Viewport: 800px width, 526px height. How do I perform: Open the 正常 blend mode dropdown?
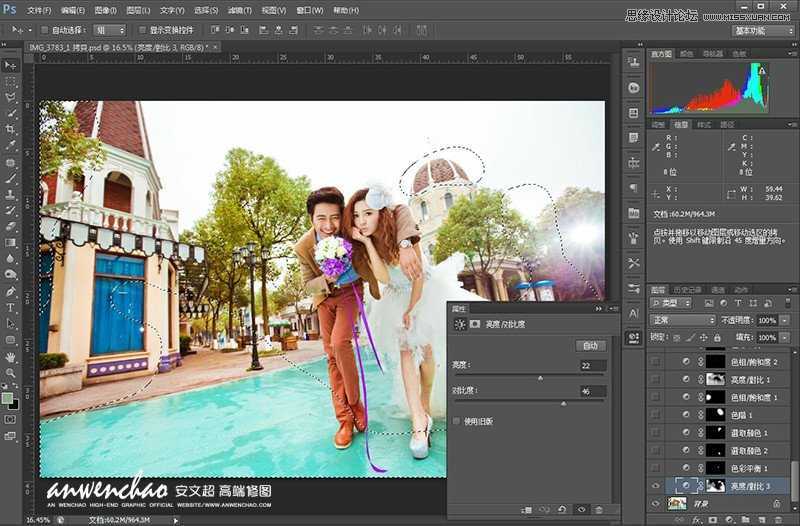coord(683,320)
